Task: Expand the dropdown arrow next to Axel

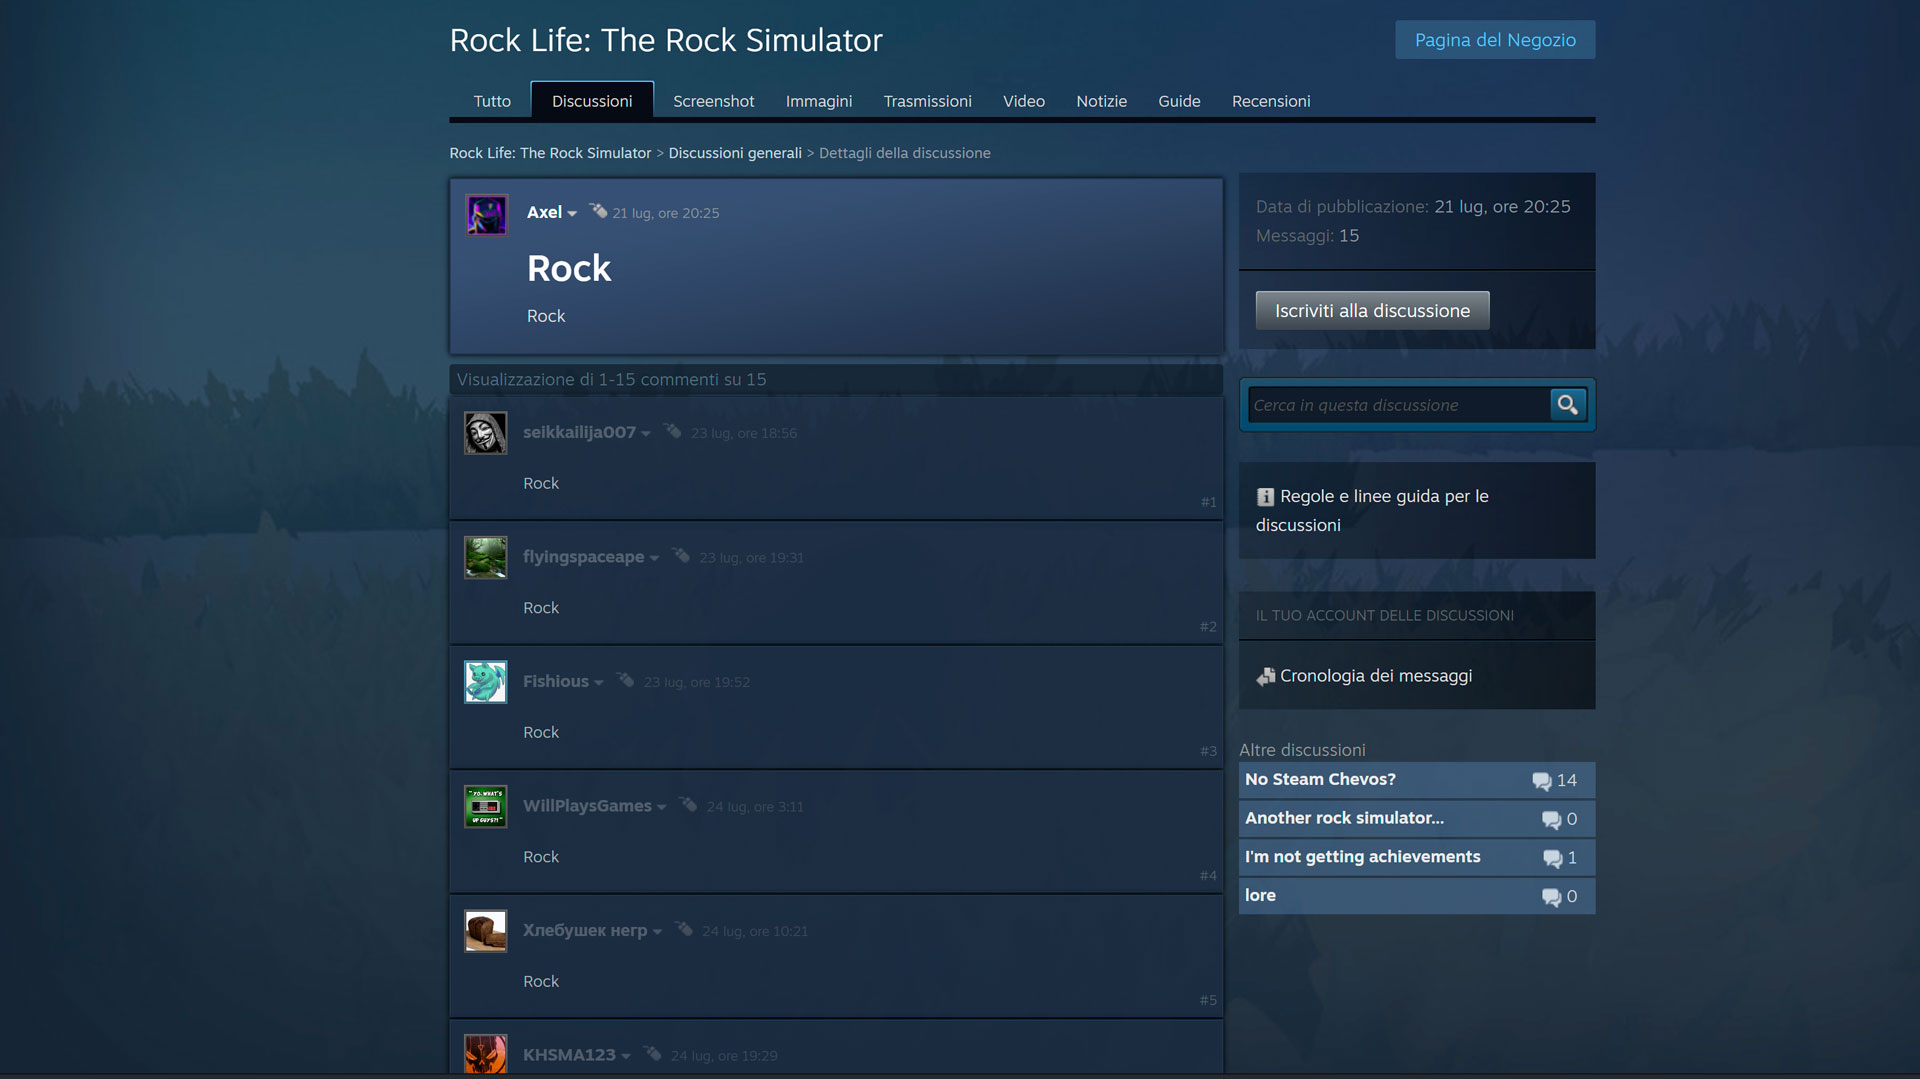Action: [572, 214]
